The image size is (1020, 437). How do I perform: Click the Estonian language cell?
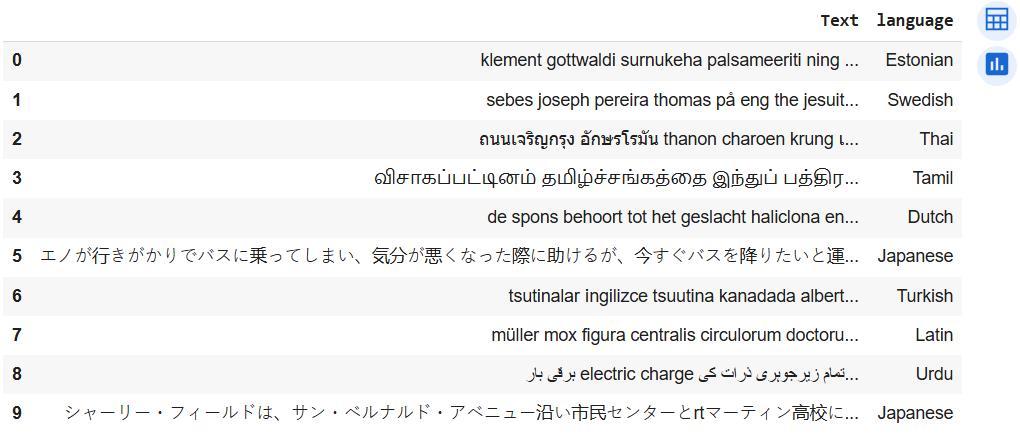pyautogui.click(x=919, y=60)
